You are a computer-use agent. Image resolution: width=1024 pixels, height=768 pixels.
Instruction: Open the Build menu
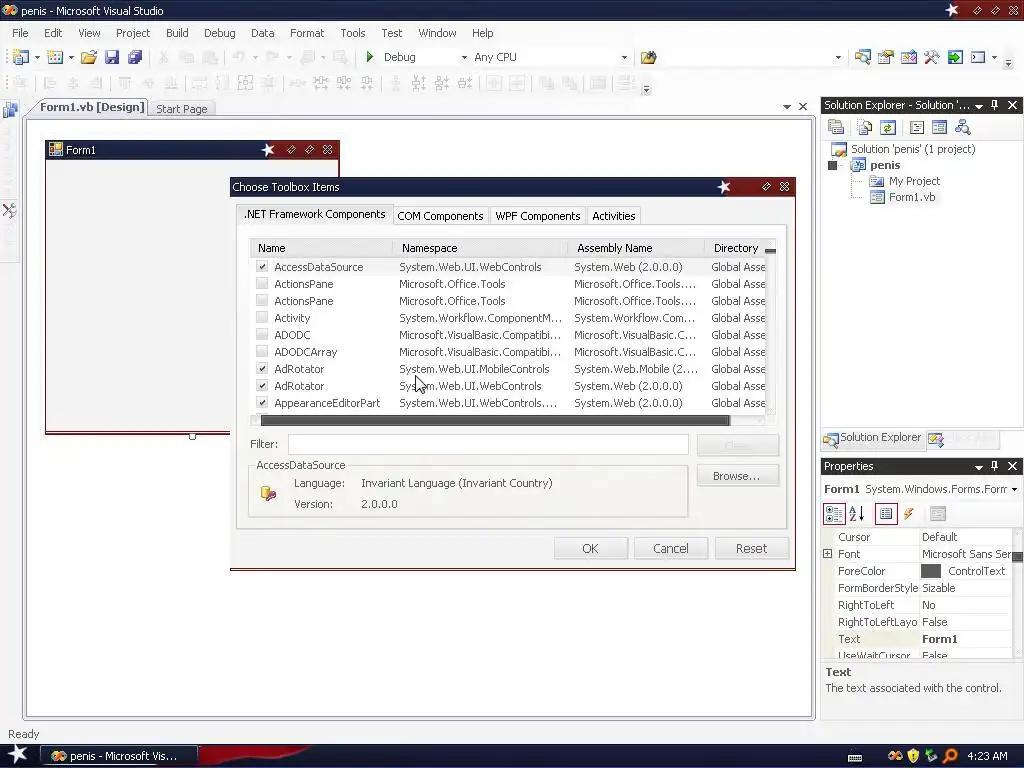click(x=177, y=33)
